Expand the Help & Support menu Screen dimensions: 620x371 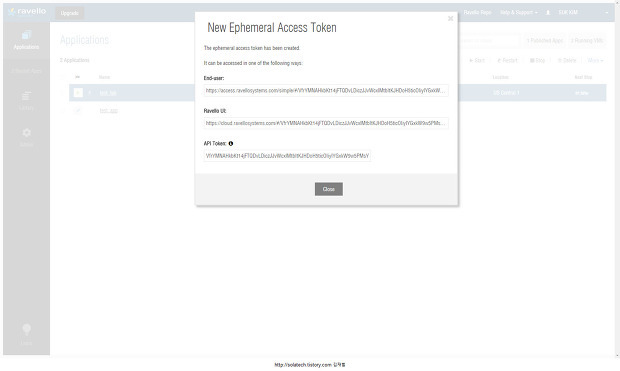click(x=519, y=13)
